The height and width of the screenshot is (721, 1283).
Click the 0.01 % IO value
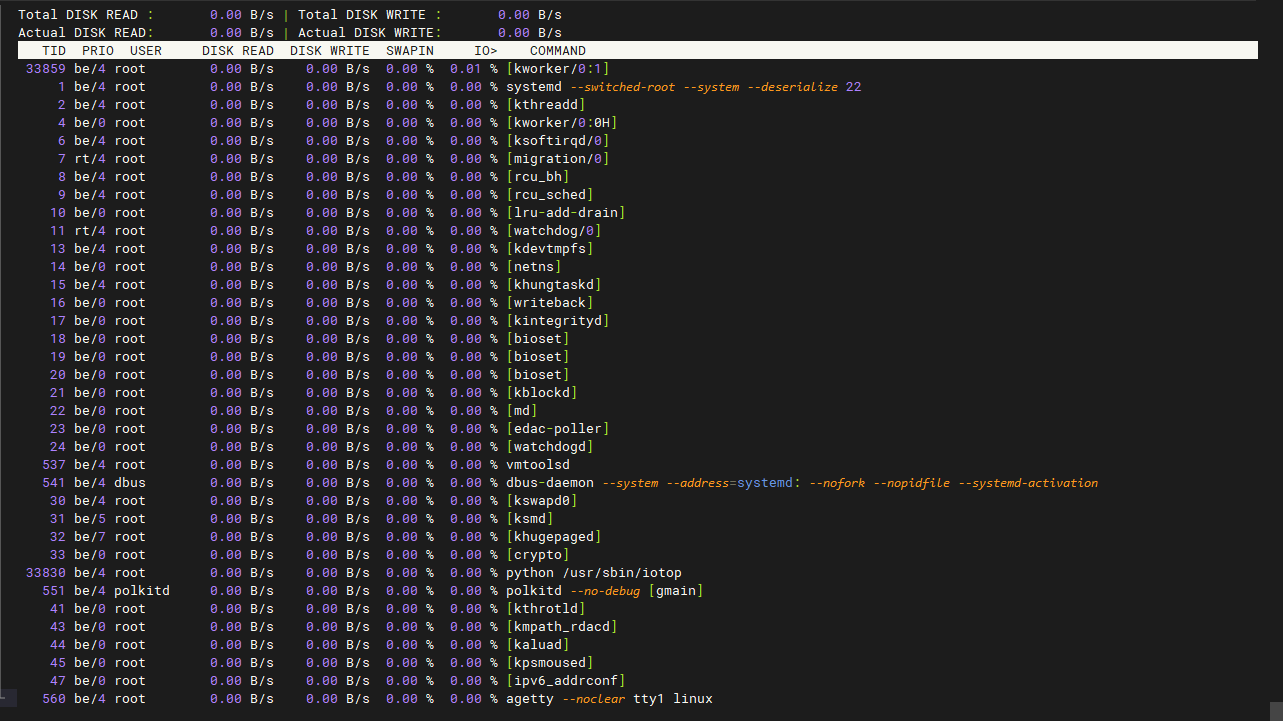(x=474, y=69)
